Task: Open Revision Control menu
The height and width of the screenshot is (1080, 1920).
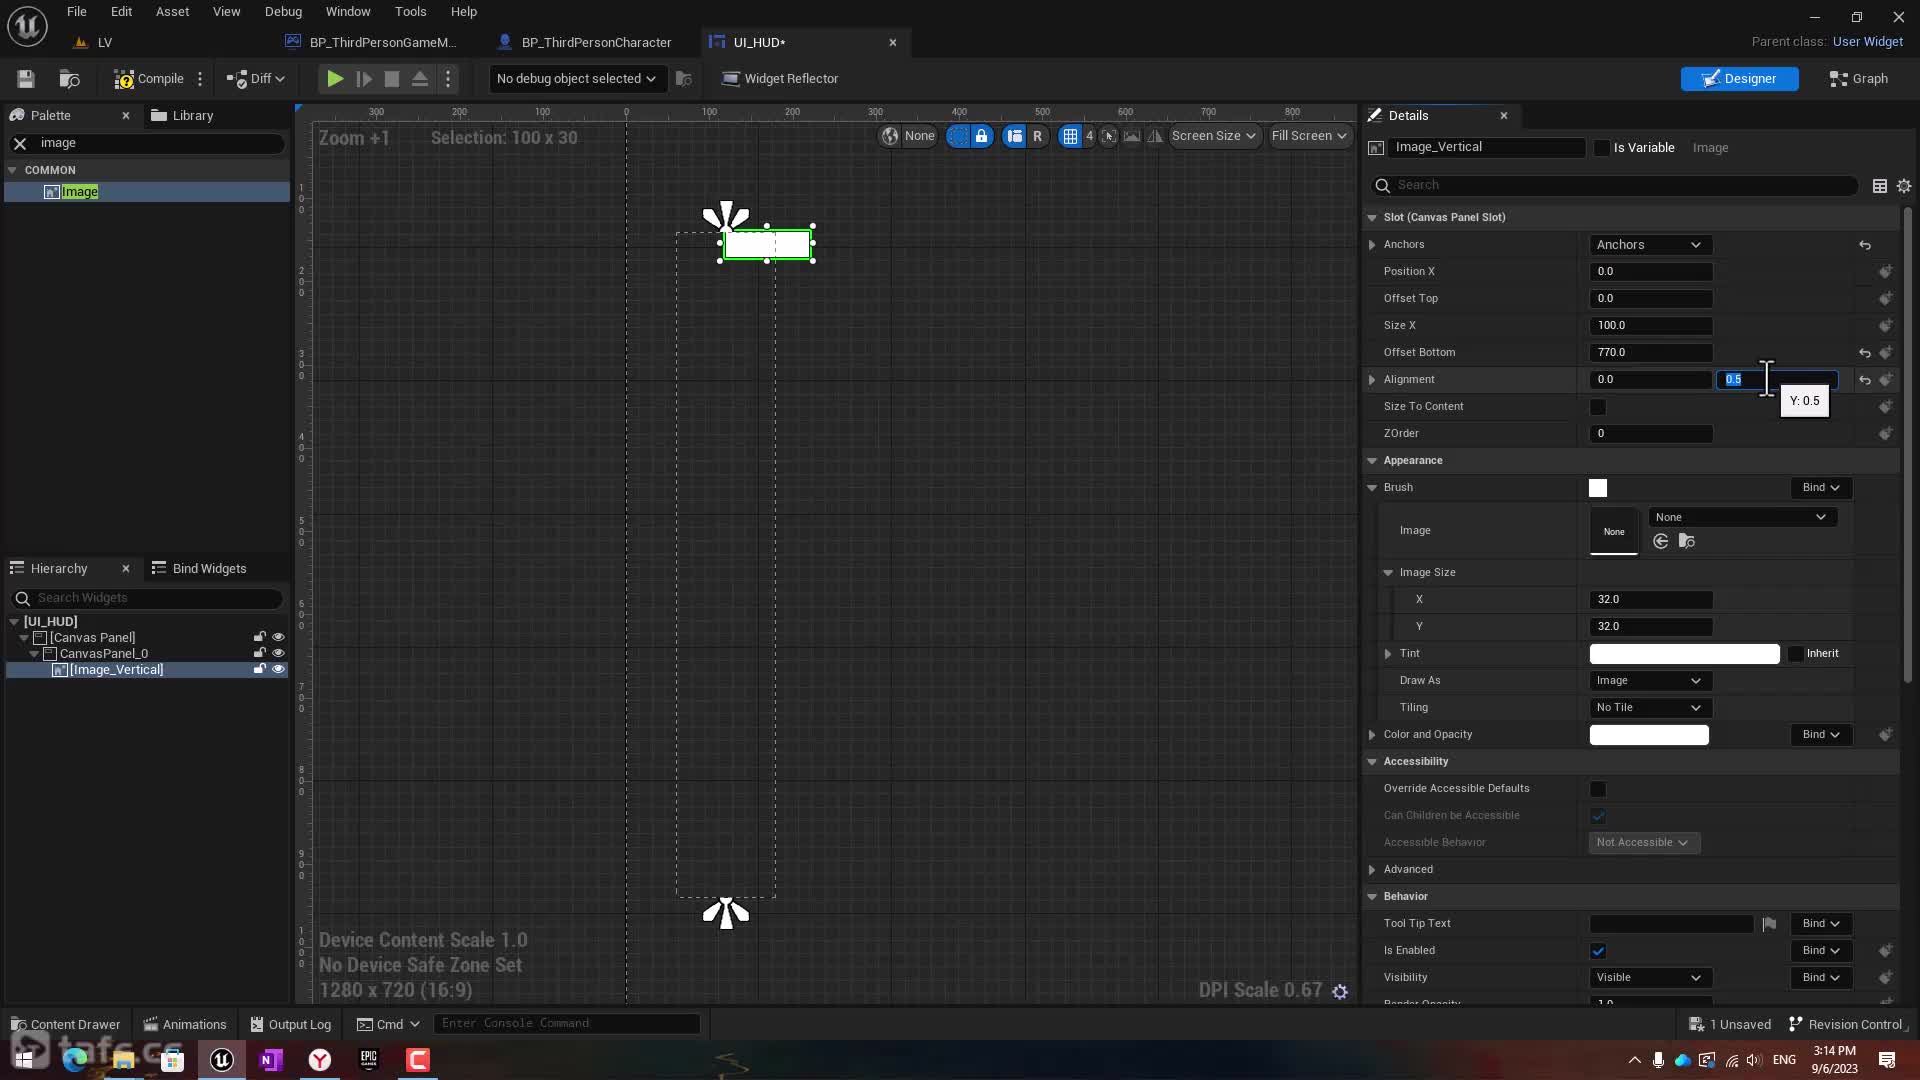Action: point(1847,1024)
